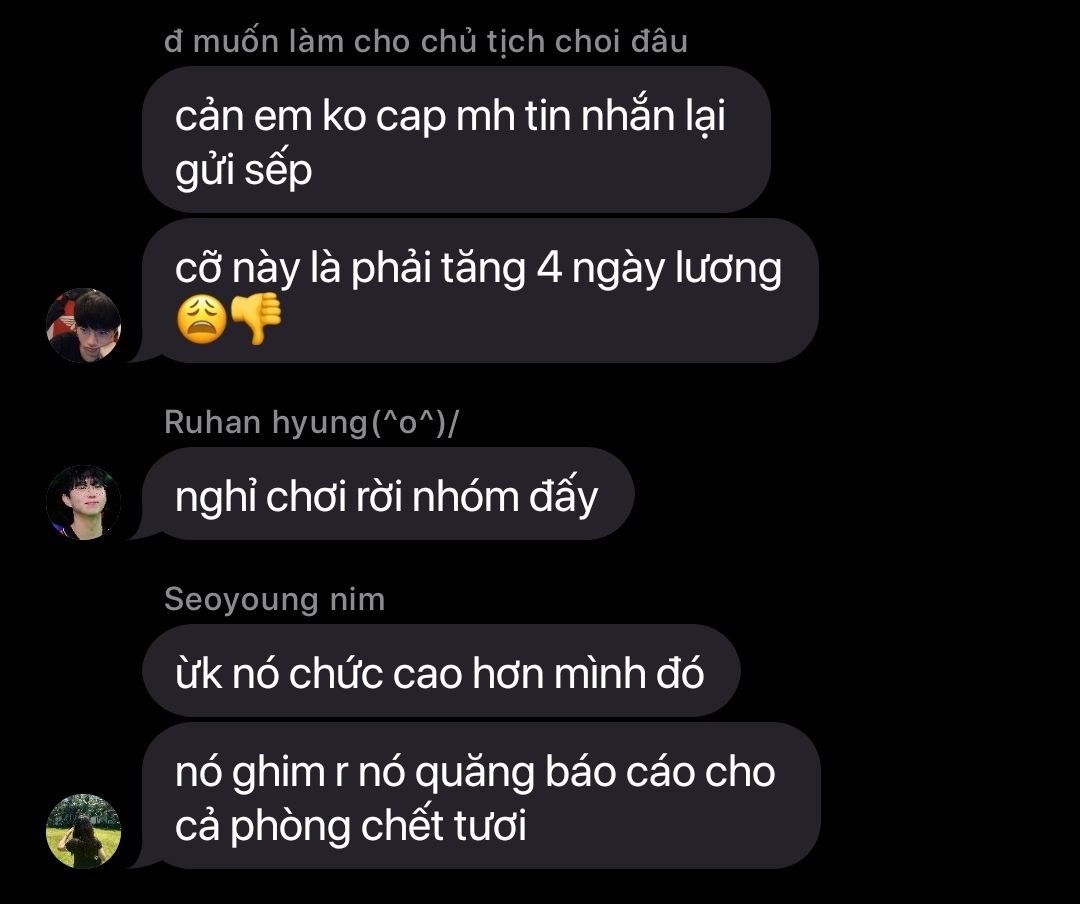The width and height of the screenshot is (1080, 904).
Task: Select the 'cản em ko cap mh tin nhắn lại' bubble
Action: tap(456, 139)
